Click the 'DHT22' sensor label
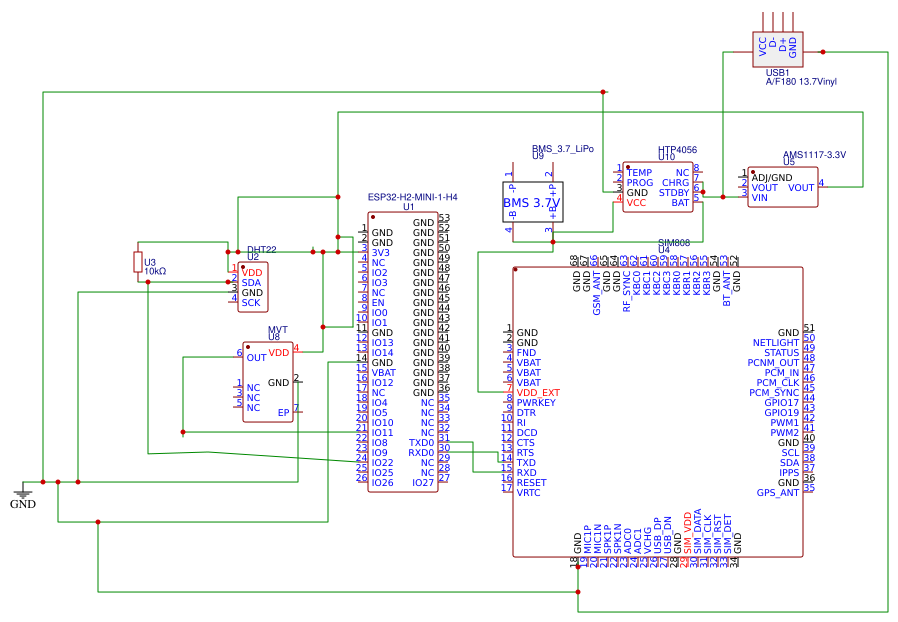This screenshot has height=622, width=898. pos(262,250)
